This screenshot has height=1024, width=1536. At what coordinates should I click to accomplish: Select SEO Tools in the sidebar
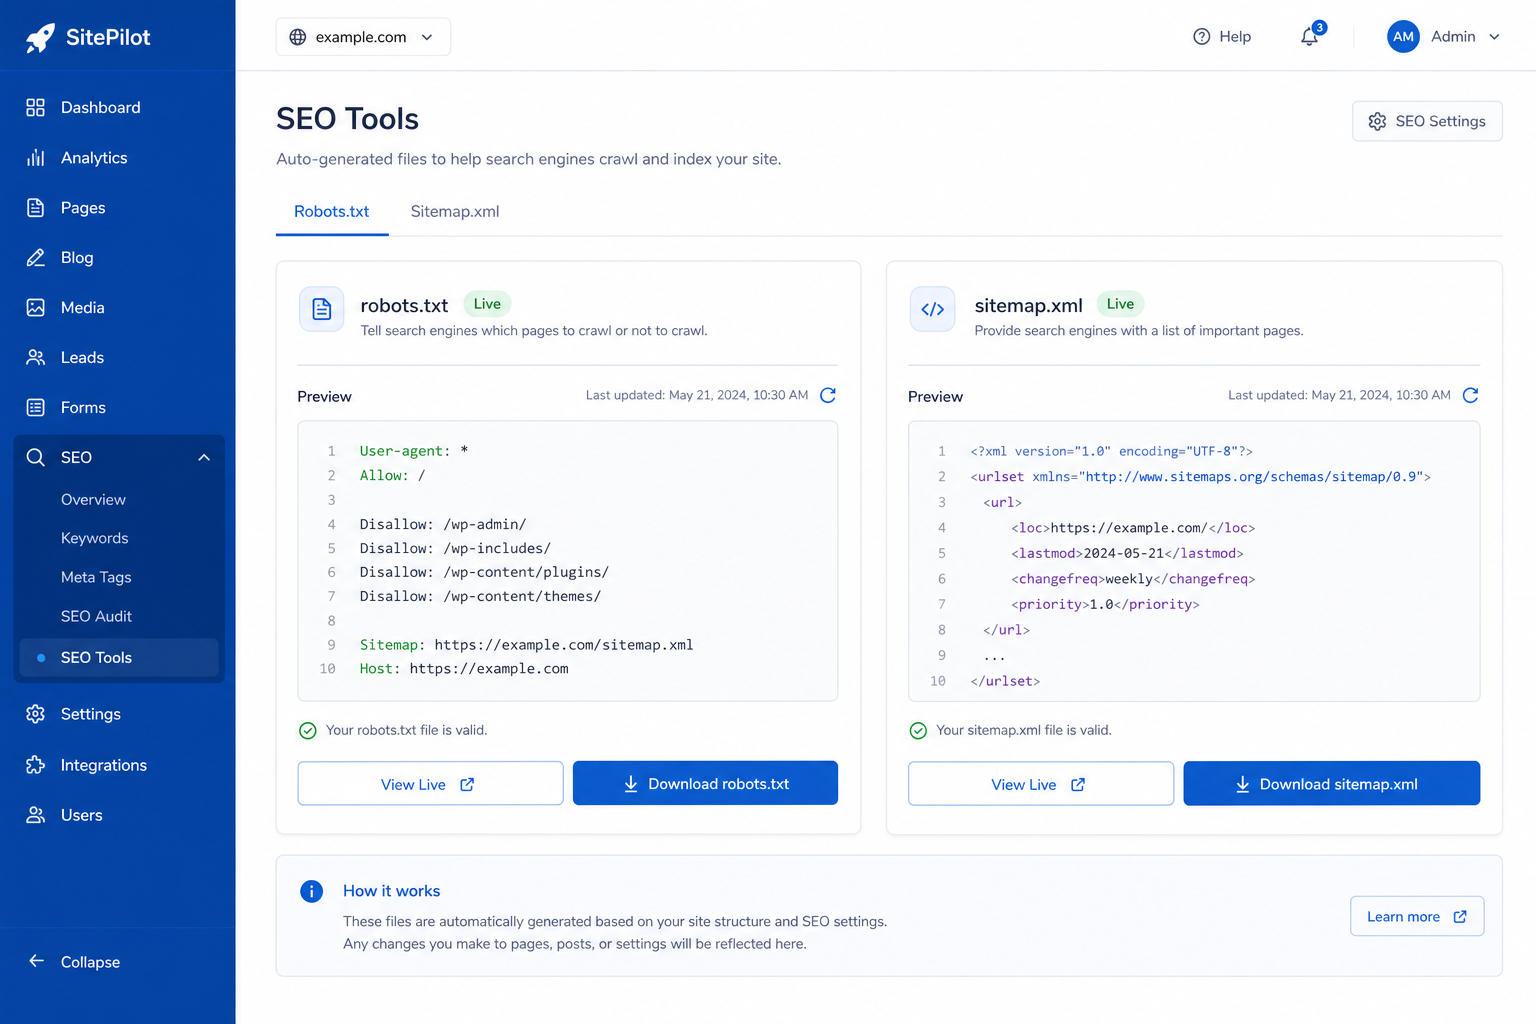click(x=118, y=657)
